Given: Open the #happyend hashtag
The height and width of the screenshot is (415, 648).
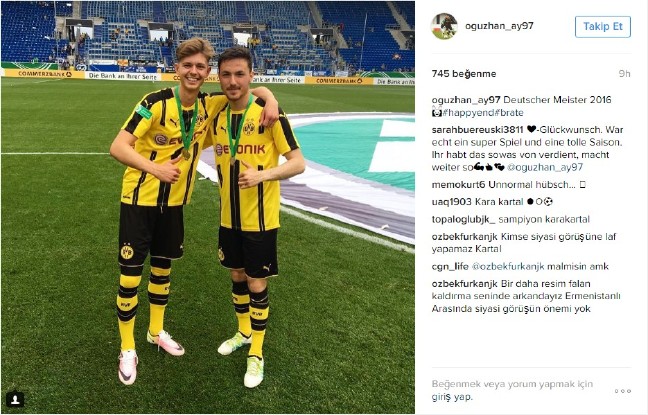Looking at the screenshot, I should [x=469, y=112].
